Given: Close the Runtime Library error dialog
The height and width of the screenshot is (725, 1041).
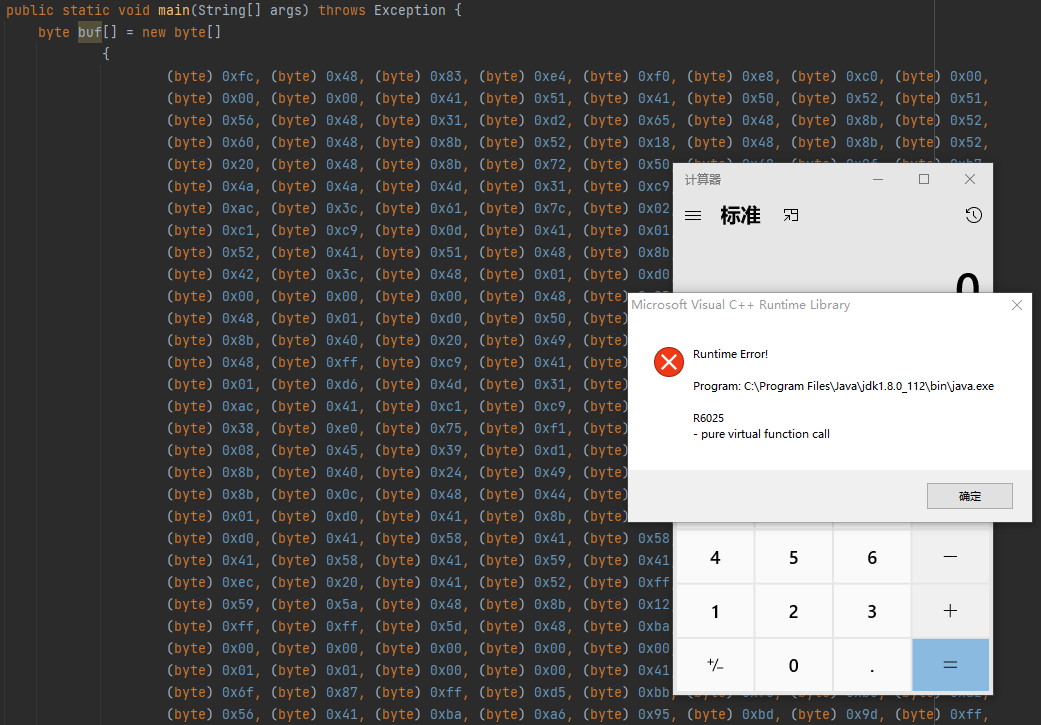Looking at the screenshot, I should pyautogui.click(x=1017, y=305).
